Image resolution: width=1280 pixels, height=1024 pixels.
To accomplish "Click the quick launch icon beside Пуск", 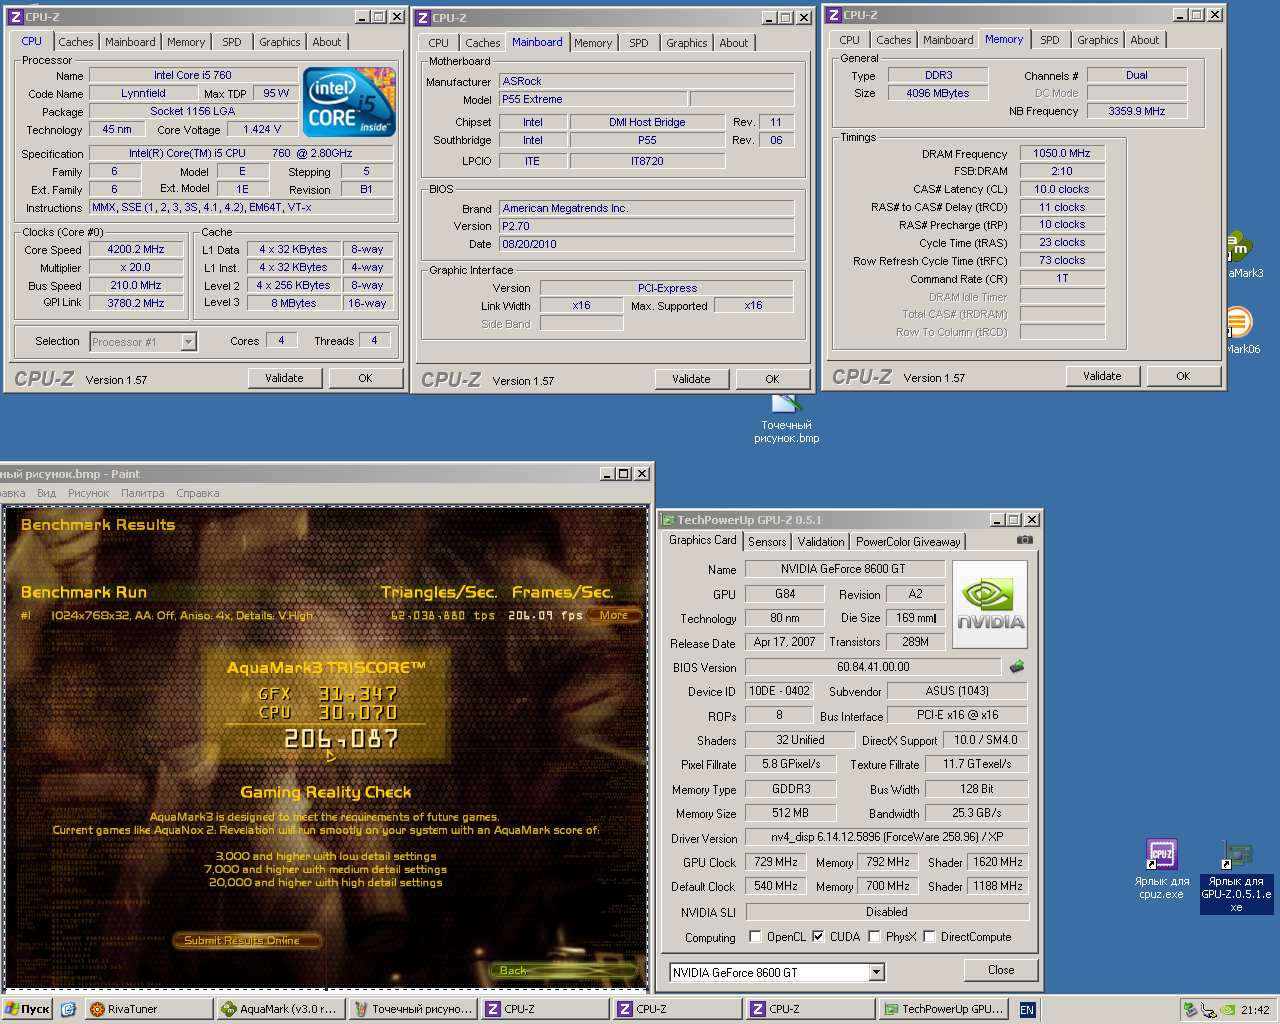I will [68, 1009].
